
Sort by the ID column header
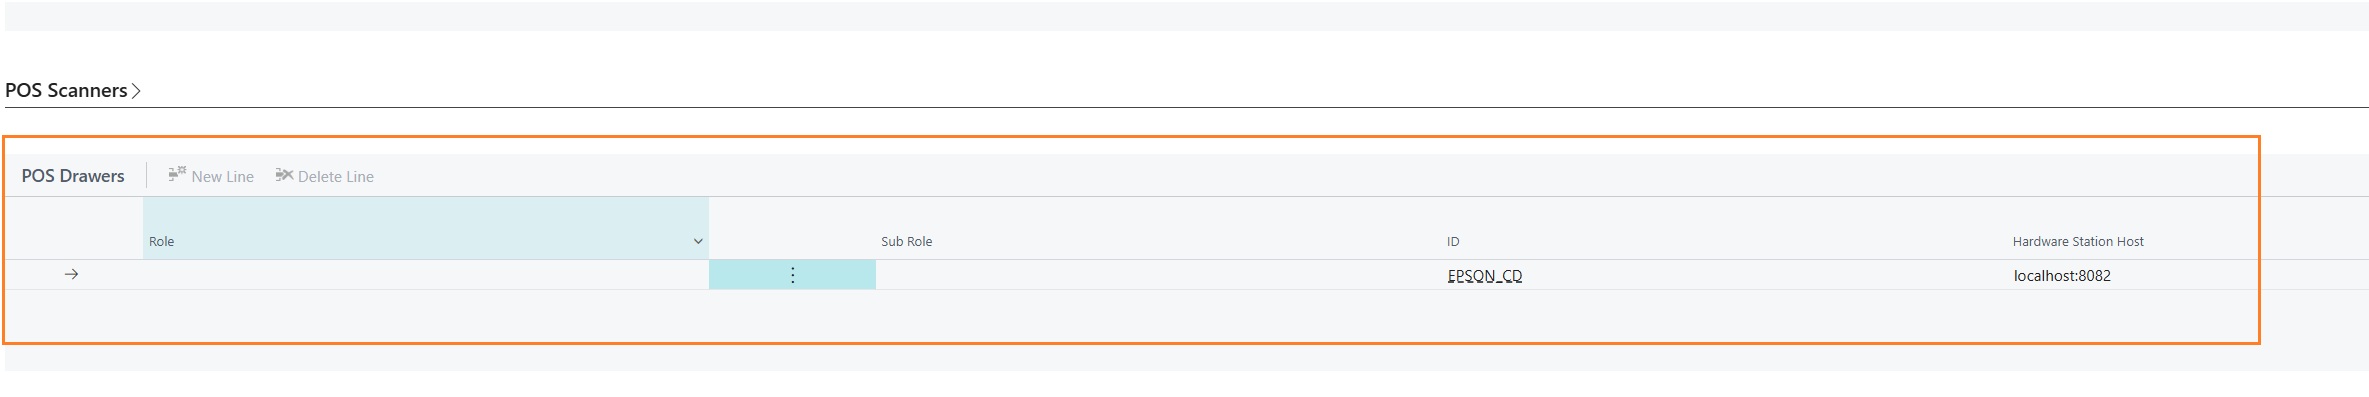coord(1453,242)
